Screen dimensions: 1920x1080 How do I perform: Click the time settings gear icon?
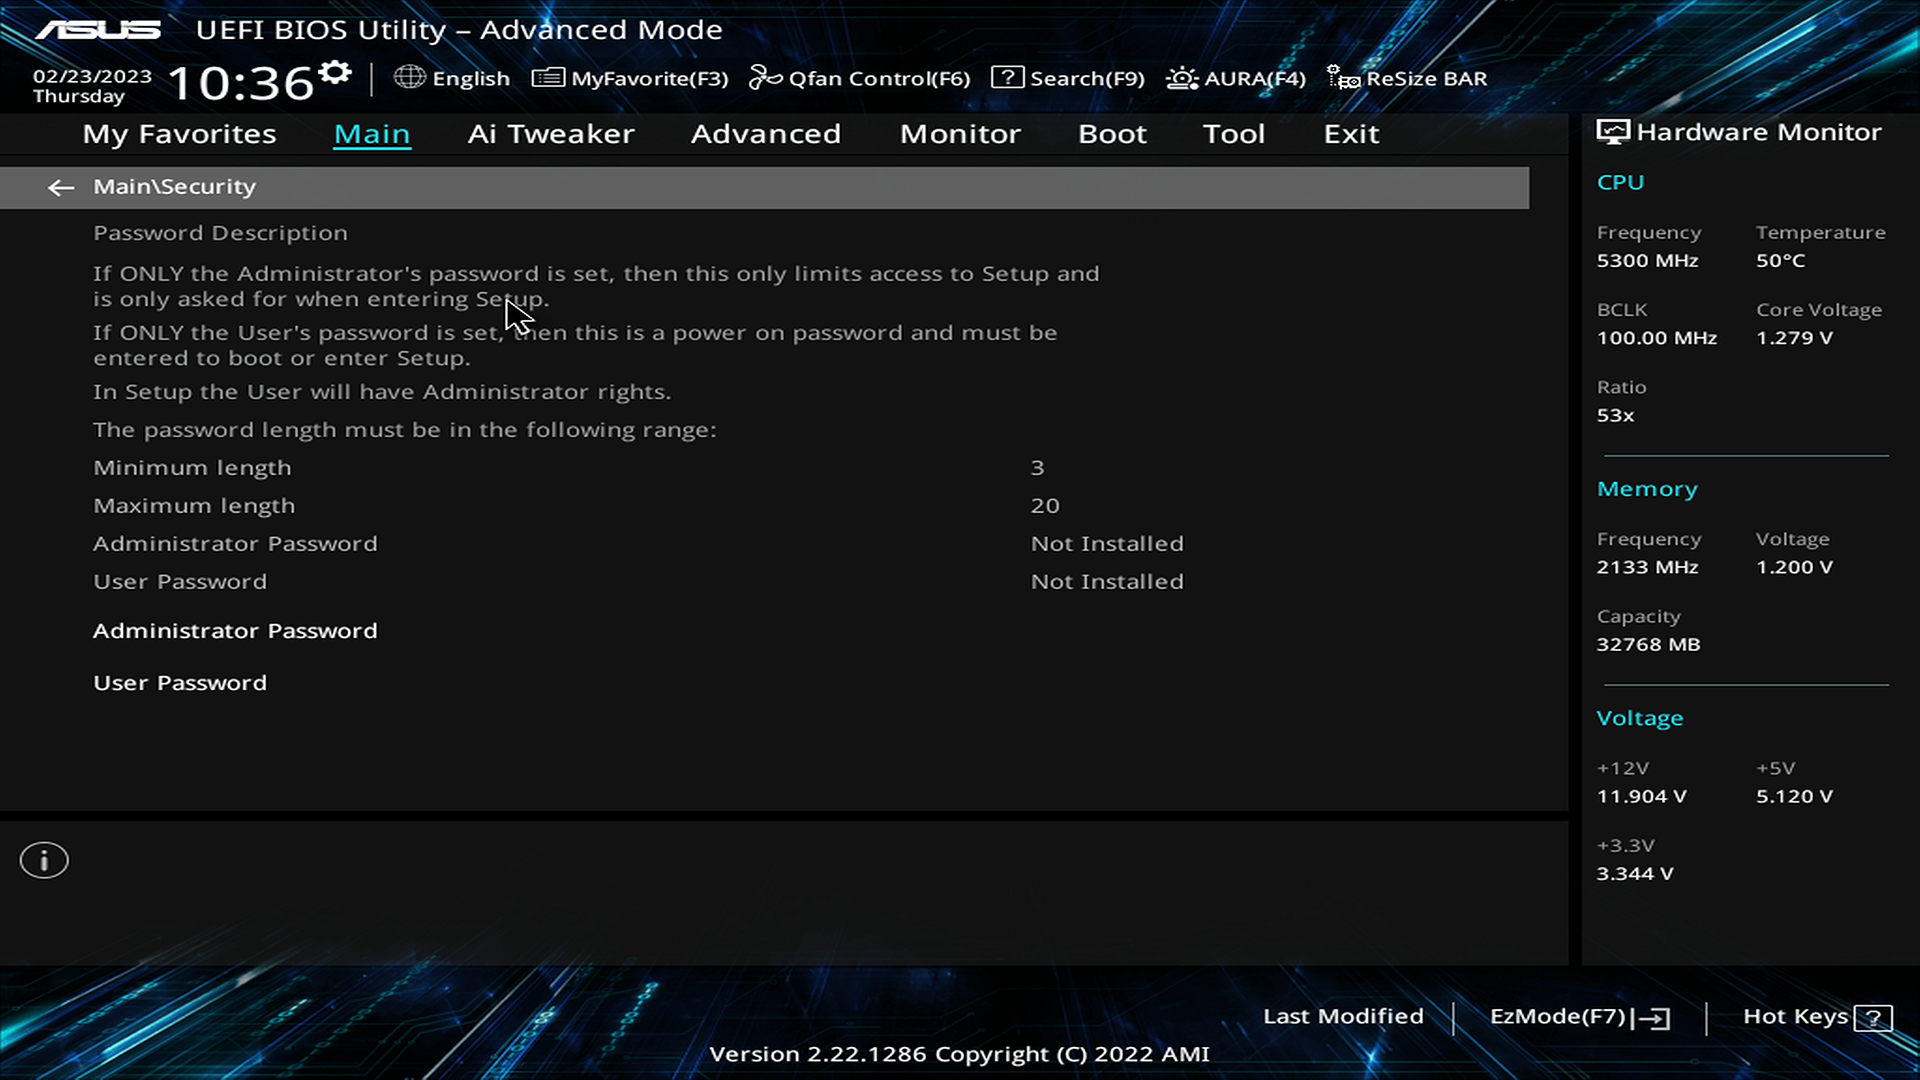(335, 73)
